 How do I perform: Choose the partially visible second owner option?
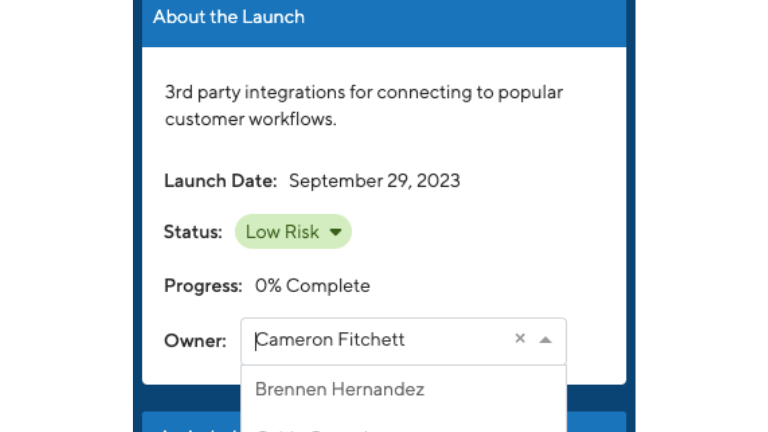403,426
